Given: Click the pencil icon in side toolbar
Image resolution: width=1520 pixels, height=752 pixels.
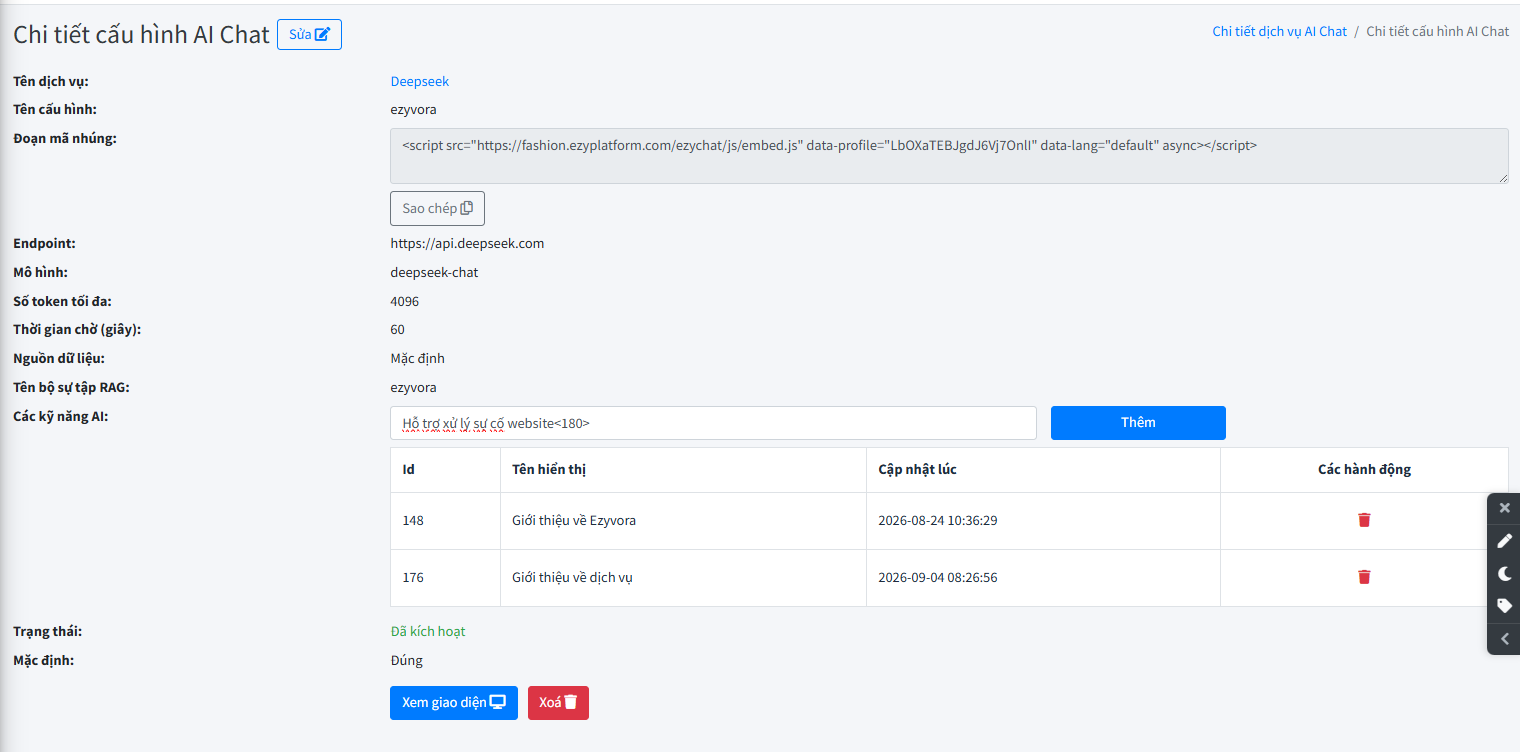Looking at the screenshot, I should (1504, 541).
